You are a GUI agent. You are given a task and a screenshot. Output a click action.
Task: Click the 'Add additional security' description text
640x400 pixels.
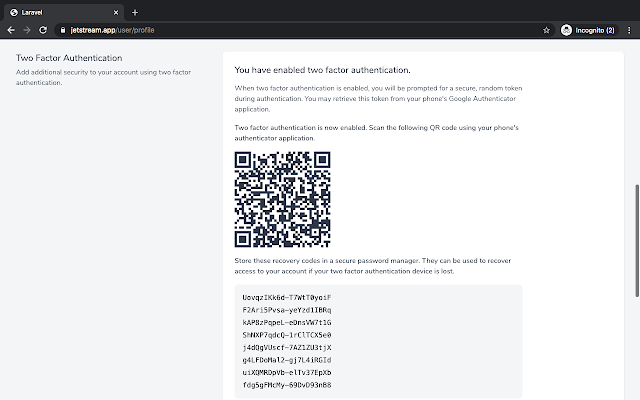[x=103, y=78]
